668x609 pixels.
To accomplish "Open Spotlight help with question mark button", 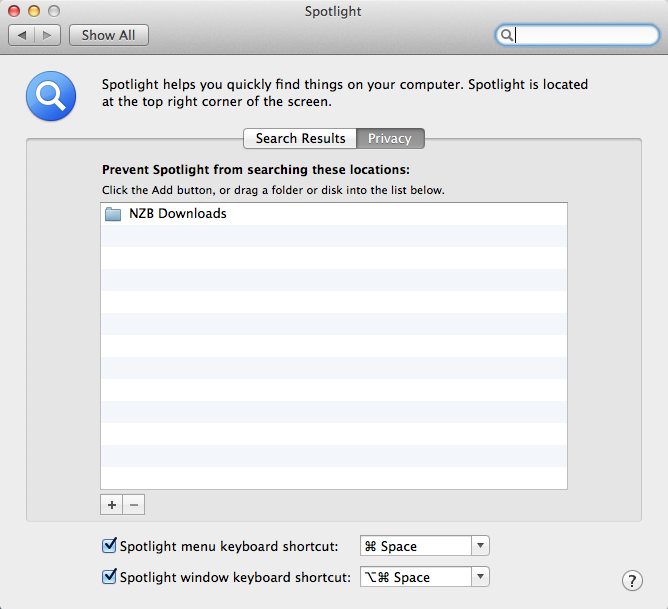I will [x=632, y=580].
